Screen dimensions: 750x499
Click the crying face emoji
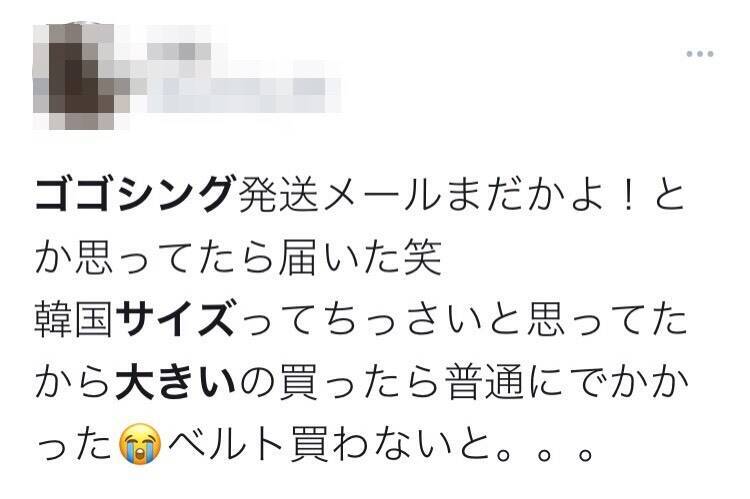tap(139, 446)
